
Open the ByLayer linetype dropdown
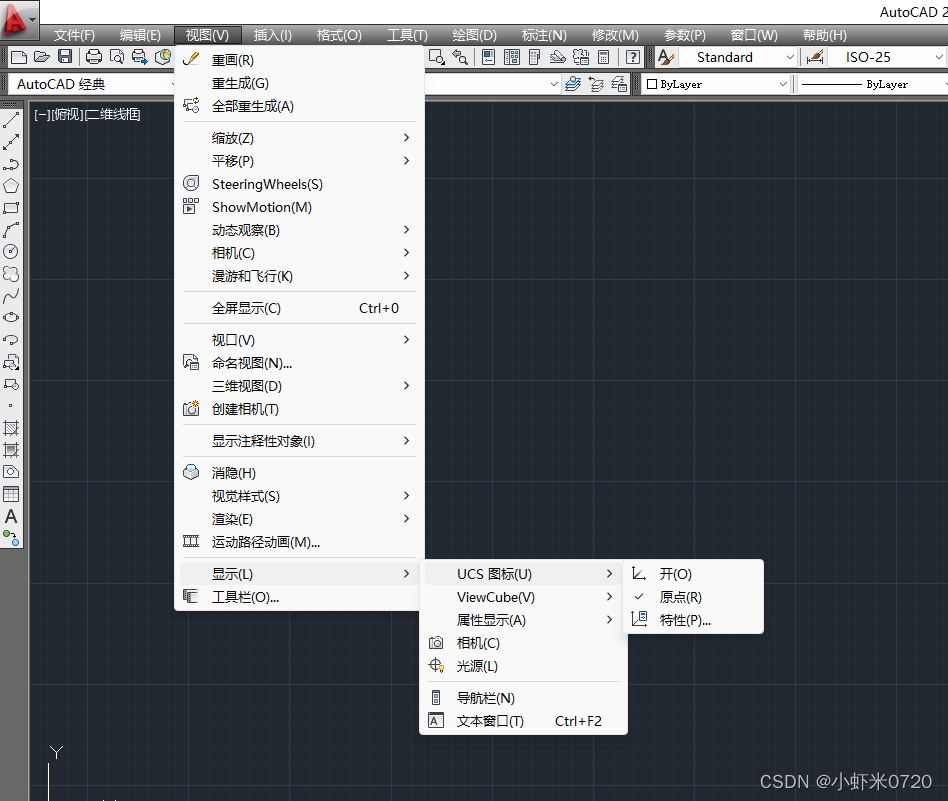click(x=874, y=84)
